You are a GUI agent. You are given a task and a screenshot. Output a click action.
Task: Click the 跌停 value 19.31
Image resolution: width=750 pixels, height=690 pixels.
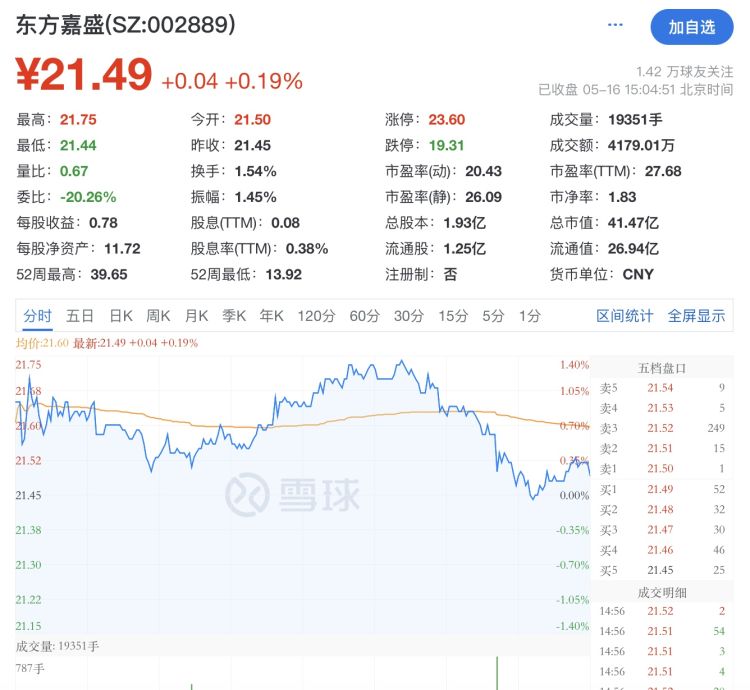(446, 145)
